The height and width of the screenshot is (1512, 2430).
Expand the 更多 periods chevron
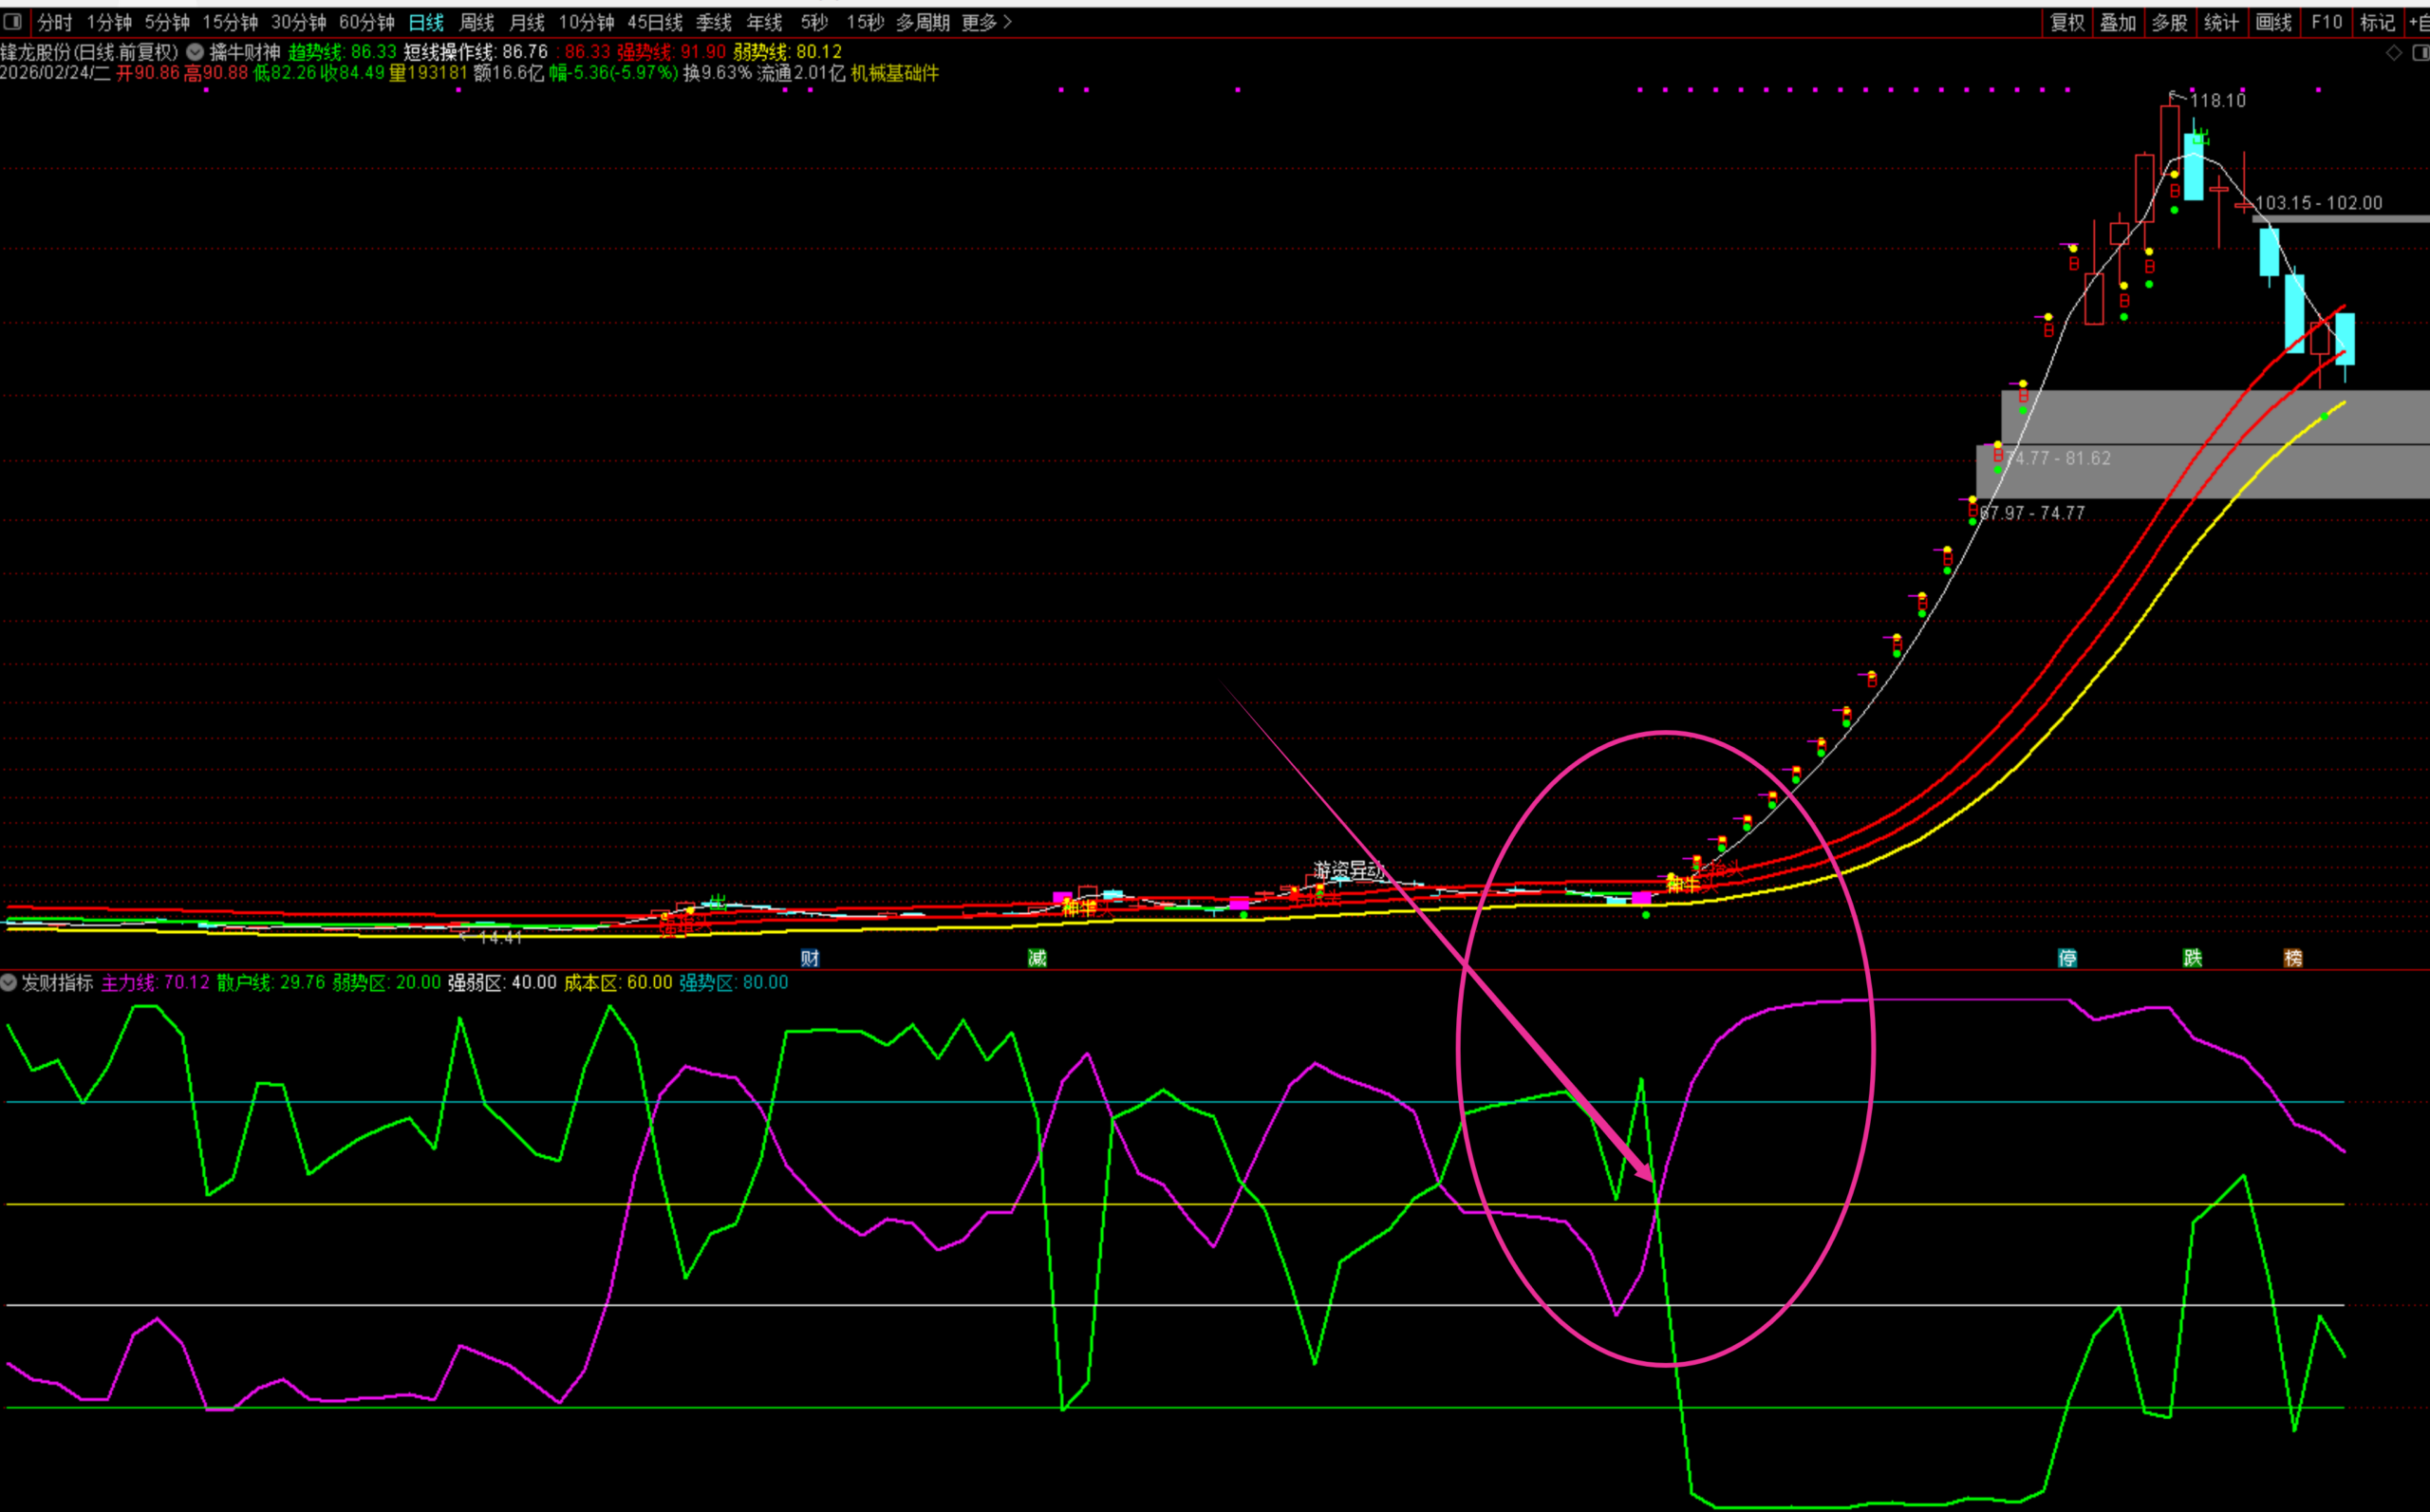click(1007, 22)
